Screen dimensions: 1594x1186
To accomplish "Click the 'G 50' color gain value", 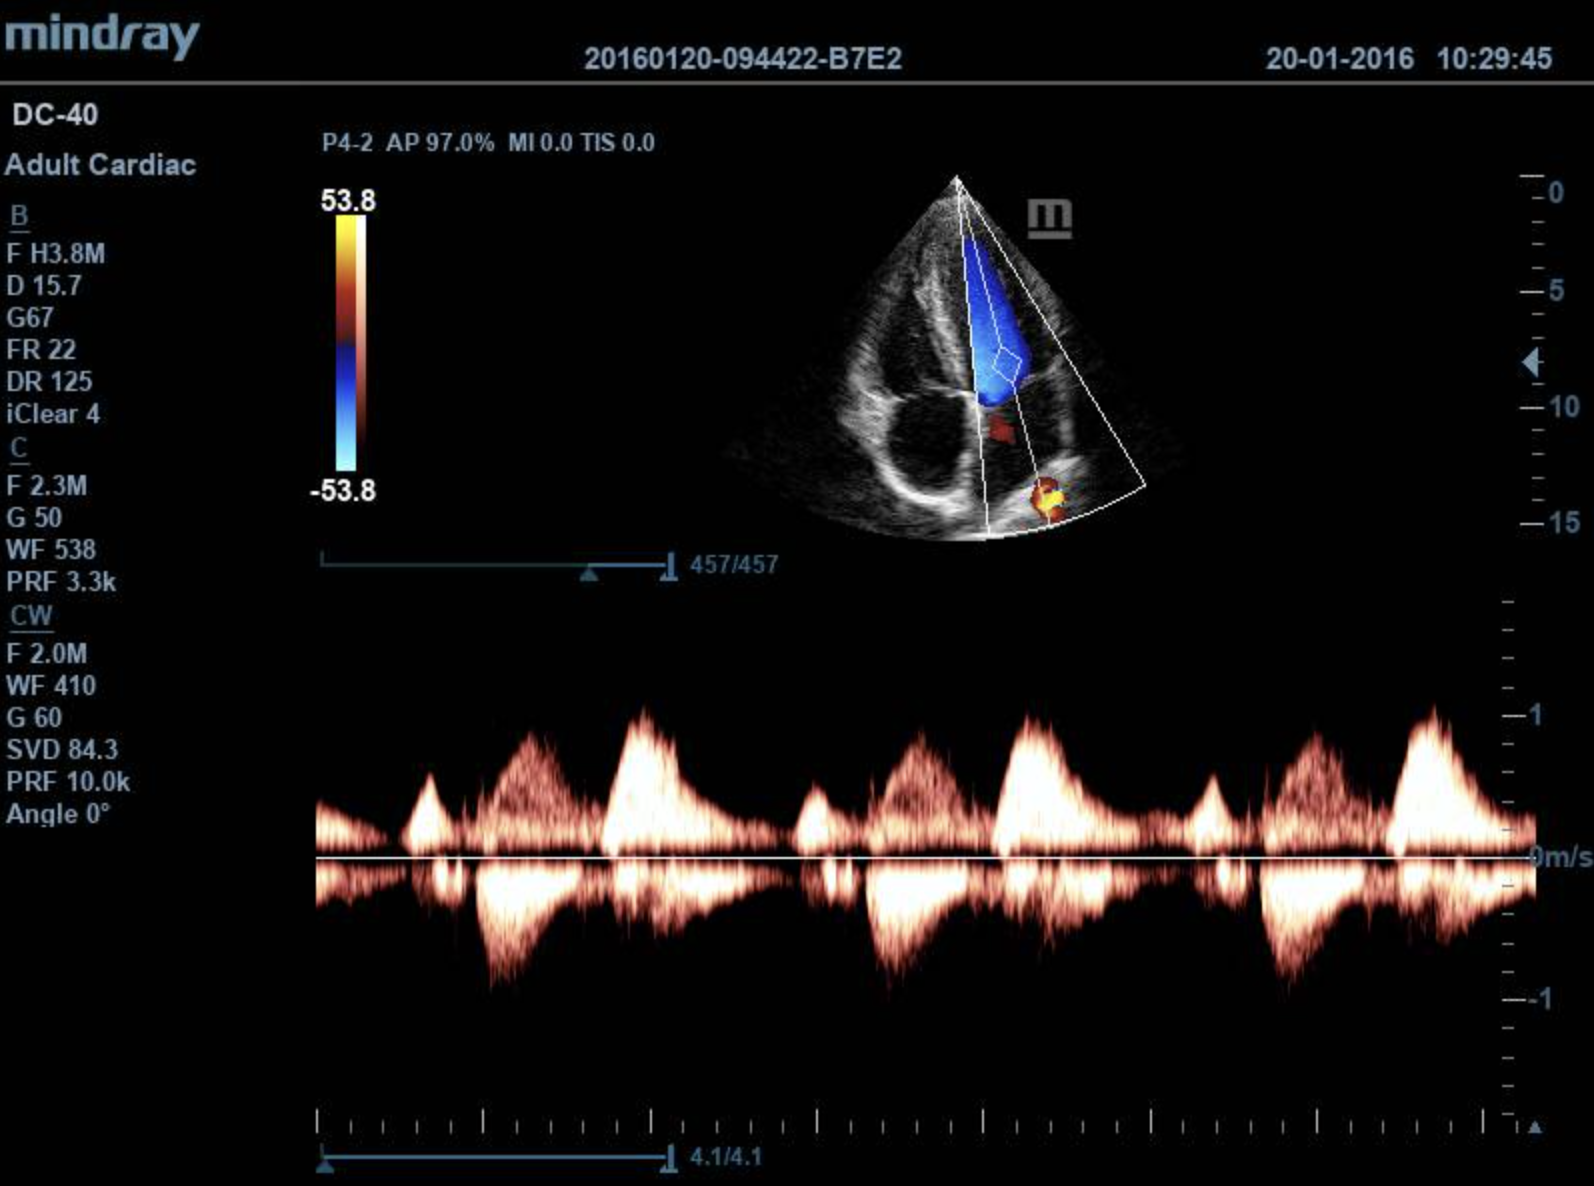I will (x=34, y=518).
